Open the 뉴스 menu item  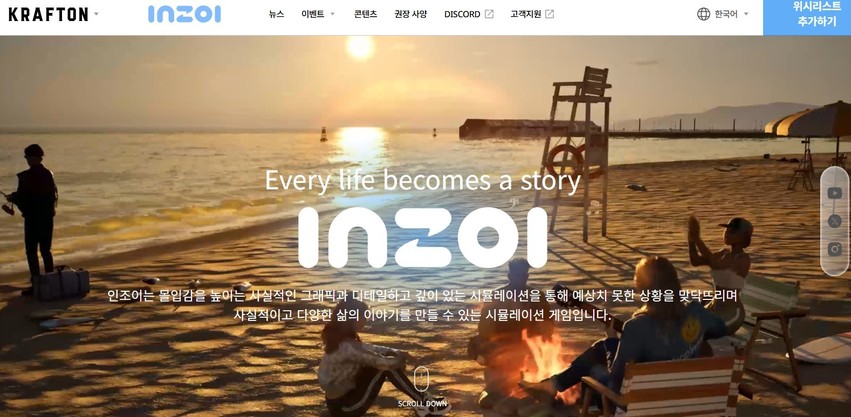click(x=276, y=14)
